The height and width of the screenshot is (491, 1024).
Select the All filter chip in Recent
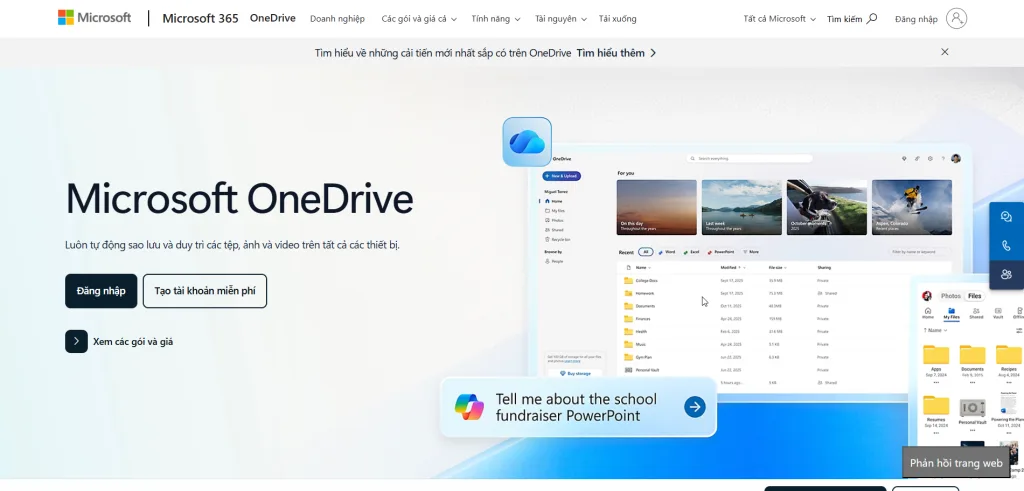point(646,252)
